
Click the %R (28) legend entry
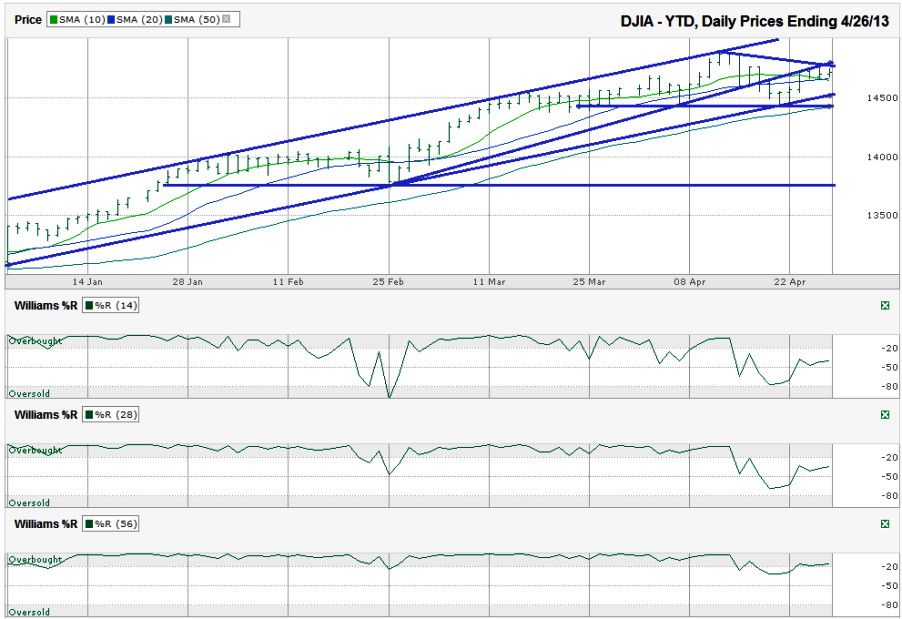[x=110, y=415]
